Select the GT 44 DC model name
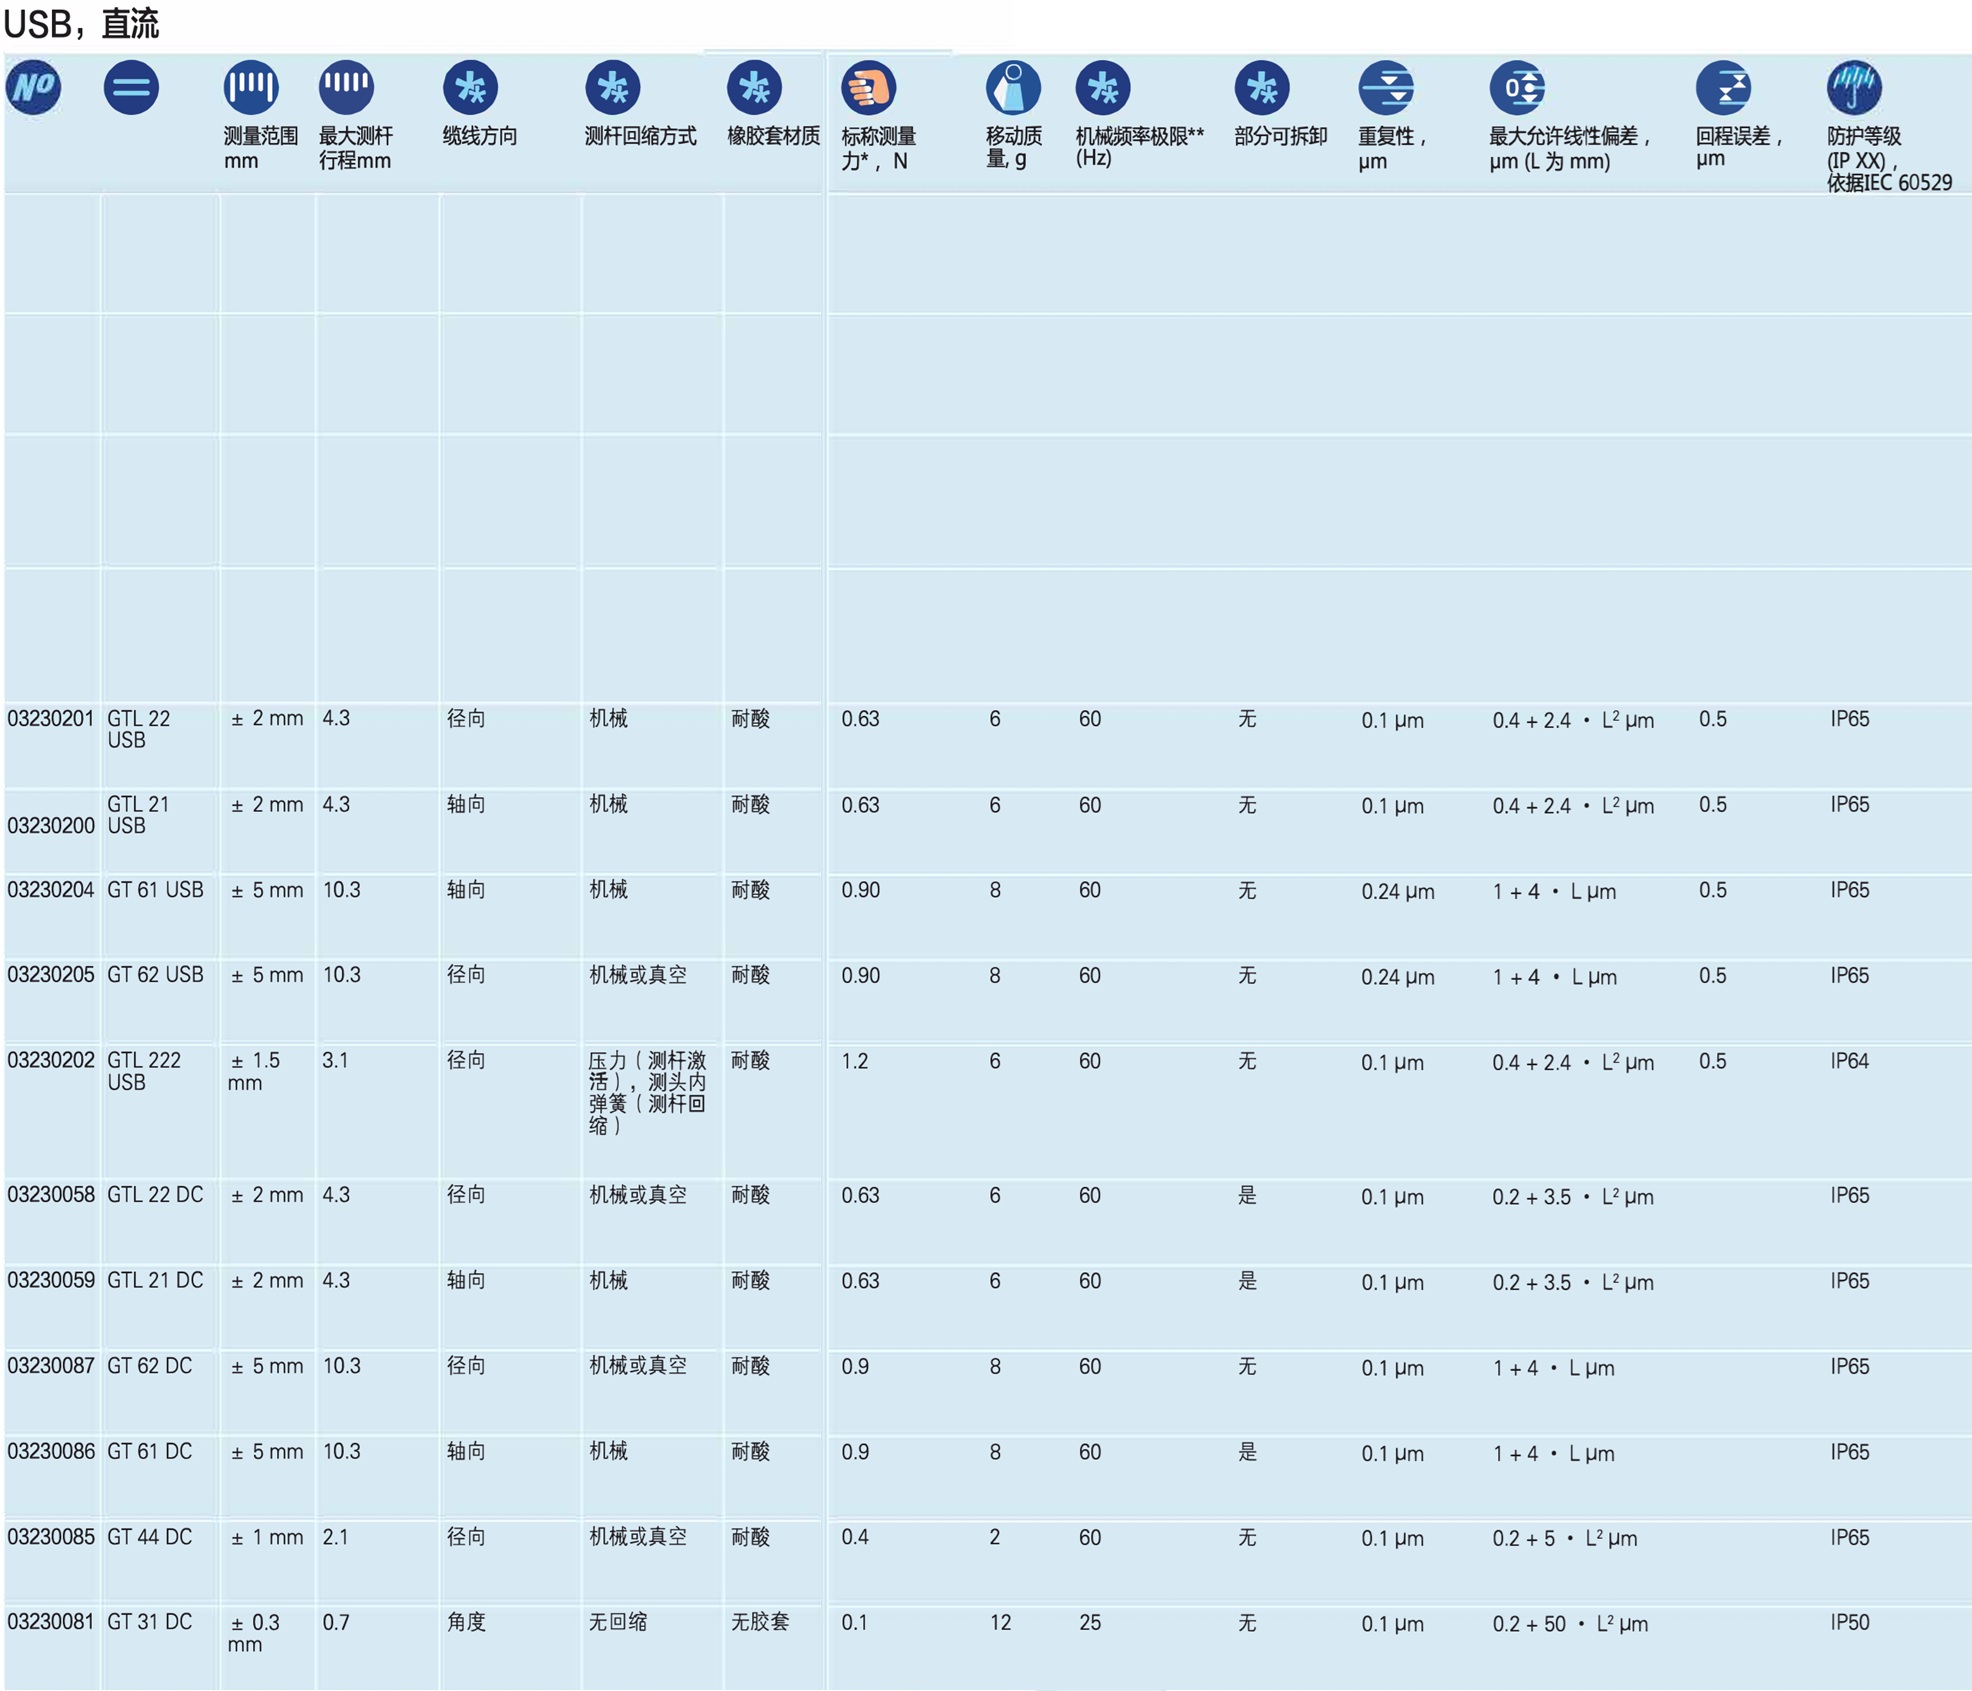The height and width of the screenshot is (1691, 1972). coord(149,1537)
